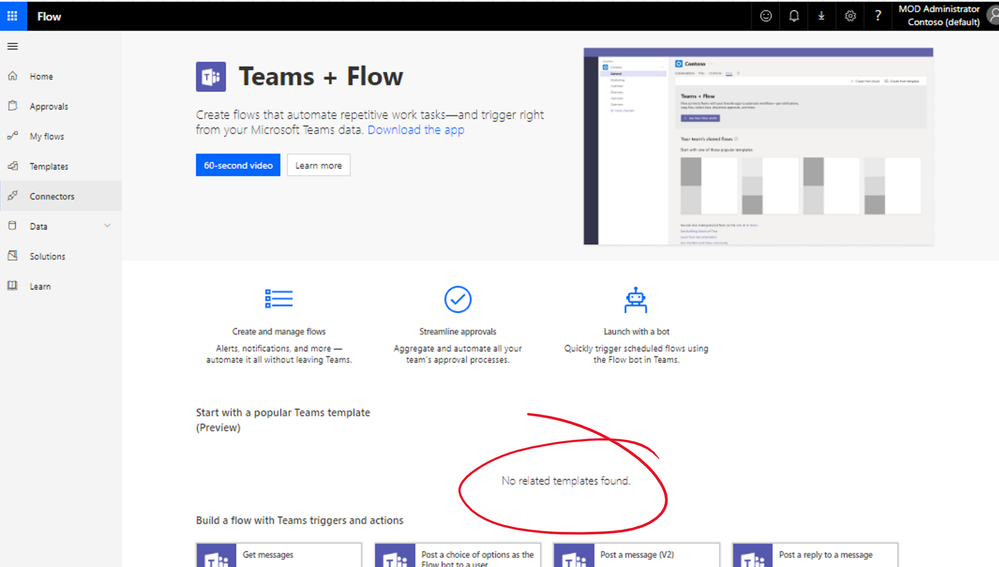Image resolution: width=999 pixels, height=567 pixels.
Task: Click the Approvals icon in the sidebar
Action: (x=13, y=106)
